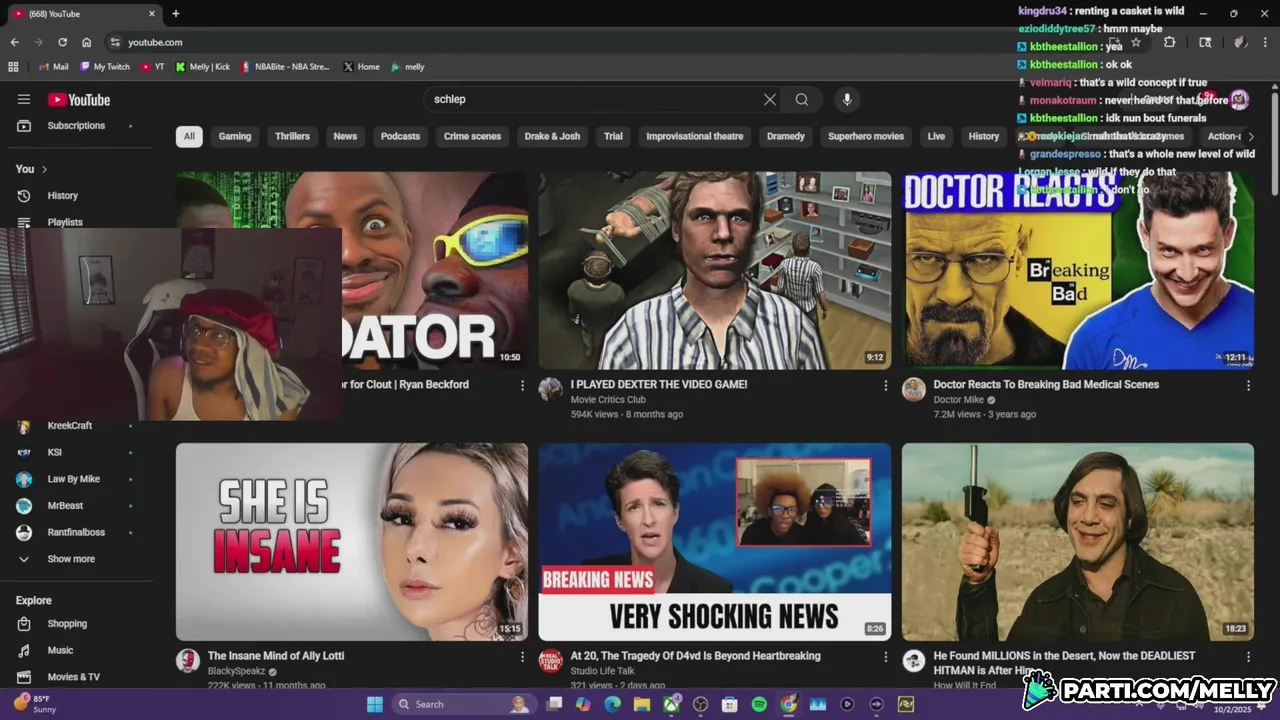The width and height of the screenshot is (1280, 720).
Task: Clear the search box with the X
Action: [x=770, y=99]
